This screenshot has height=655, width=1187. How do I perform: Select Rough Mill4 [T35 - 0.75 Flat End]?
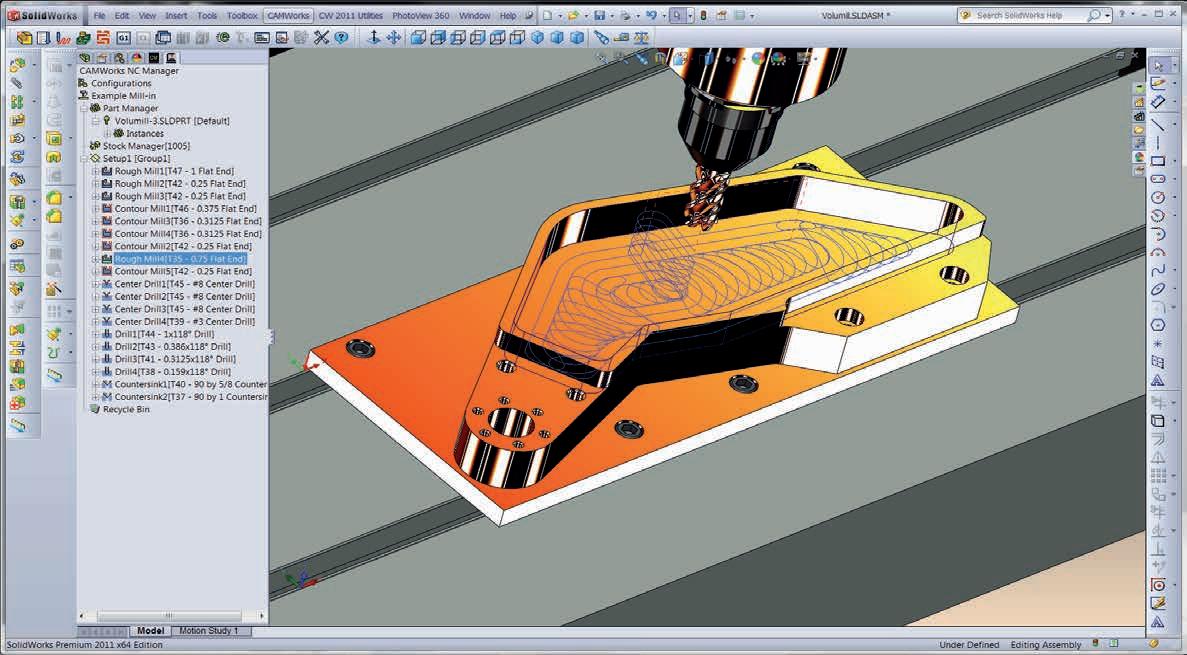[180, 259]
